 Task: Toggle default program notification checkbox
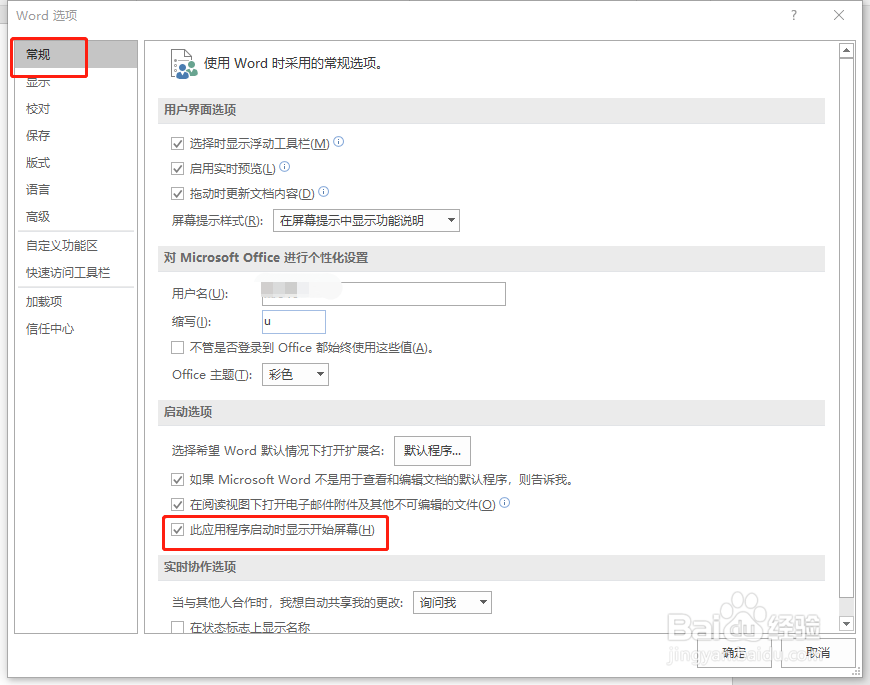tap(178, 479)
